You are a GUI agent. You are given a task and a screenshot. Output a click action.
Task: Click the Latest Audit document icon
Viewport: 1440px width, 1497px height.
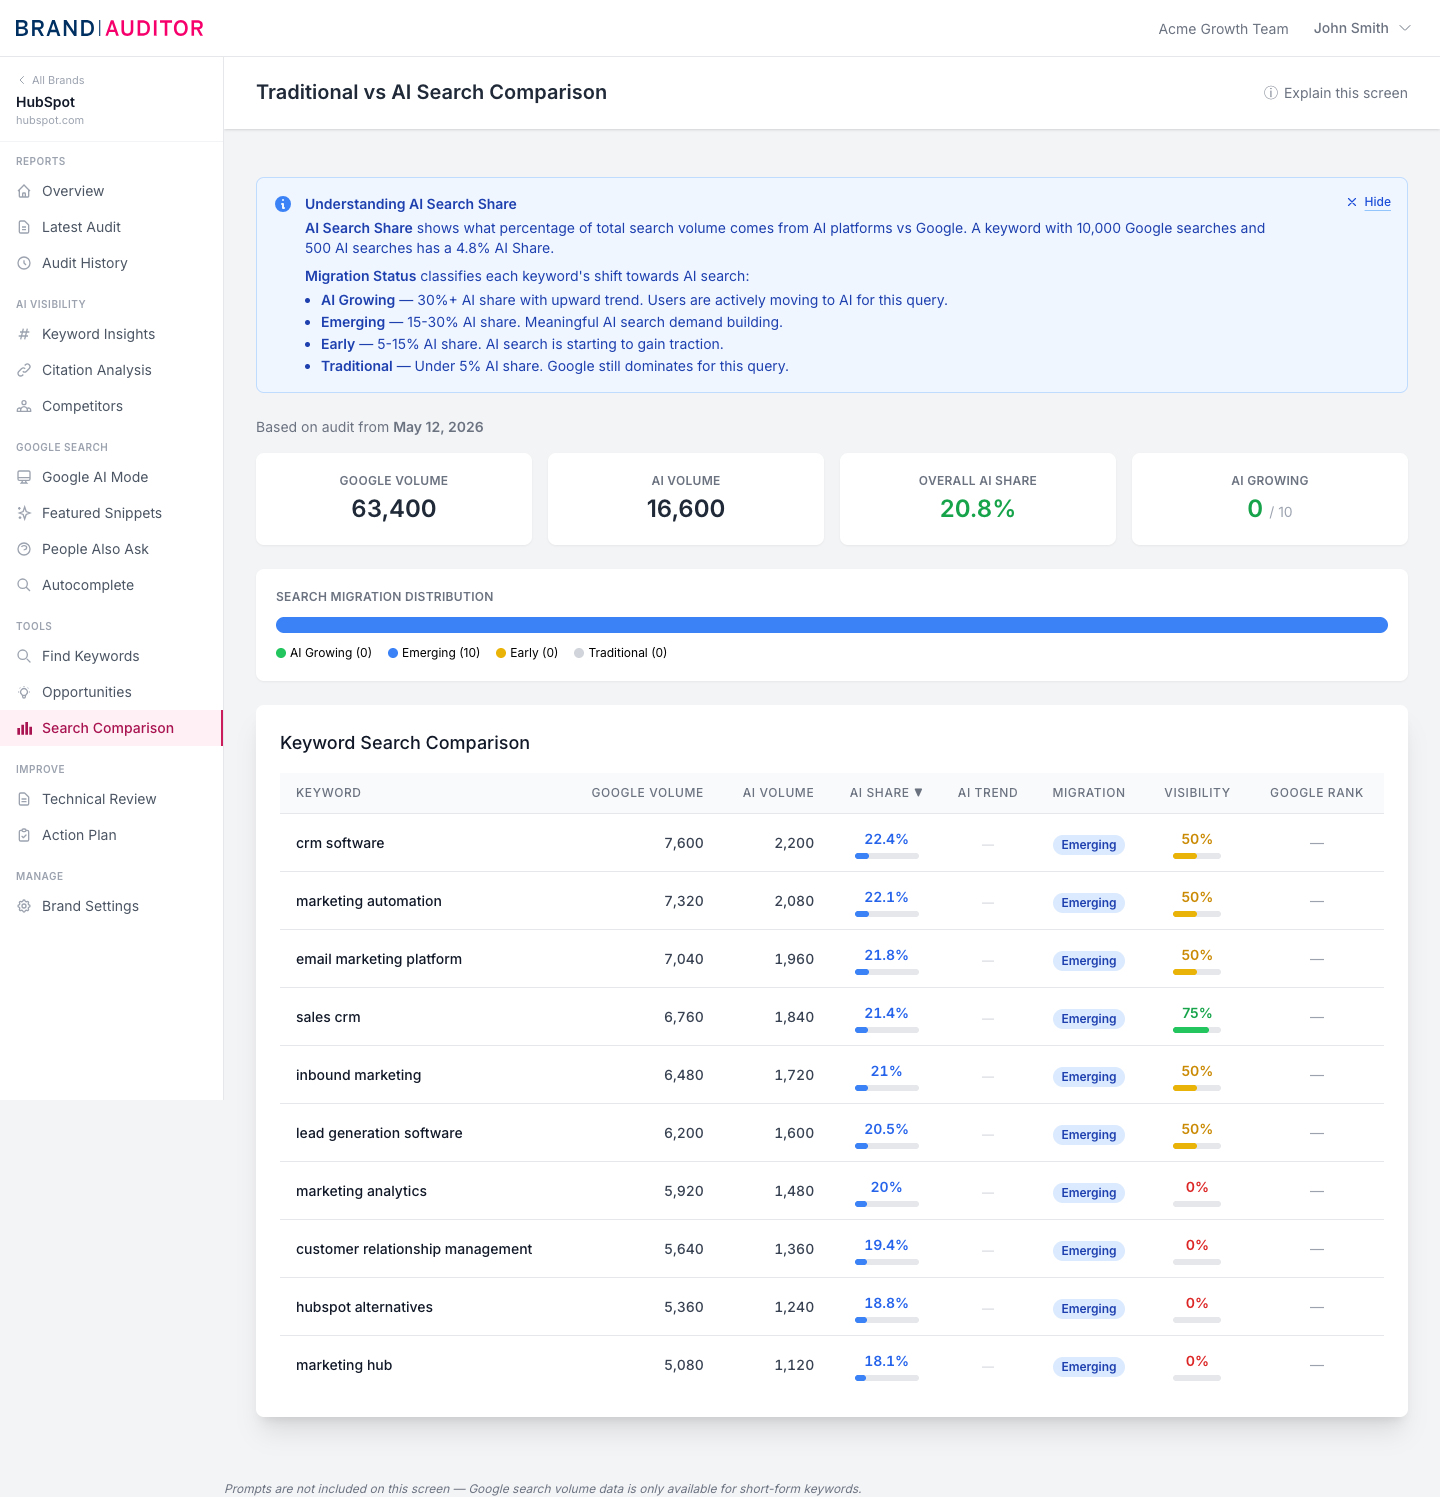[x=24, y=227]
